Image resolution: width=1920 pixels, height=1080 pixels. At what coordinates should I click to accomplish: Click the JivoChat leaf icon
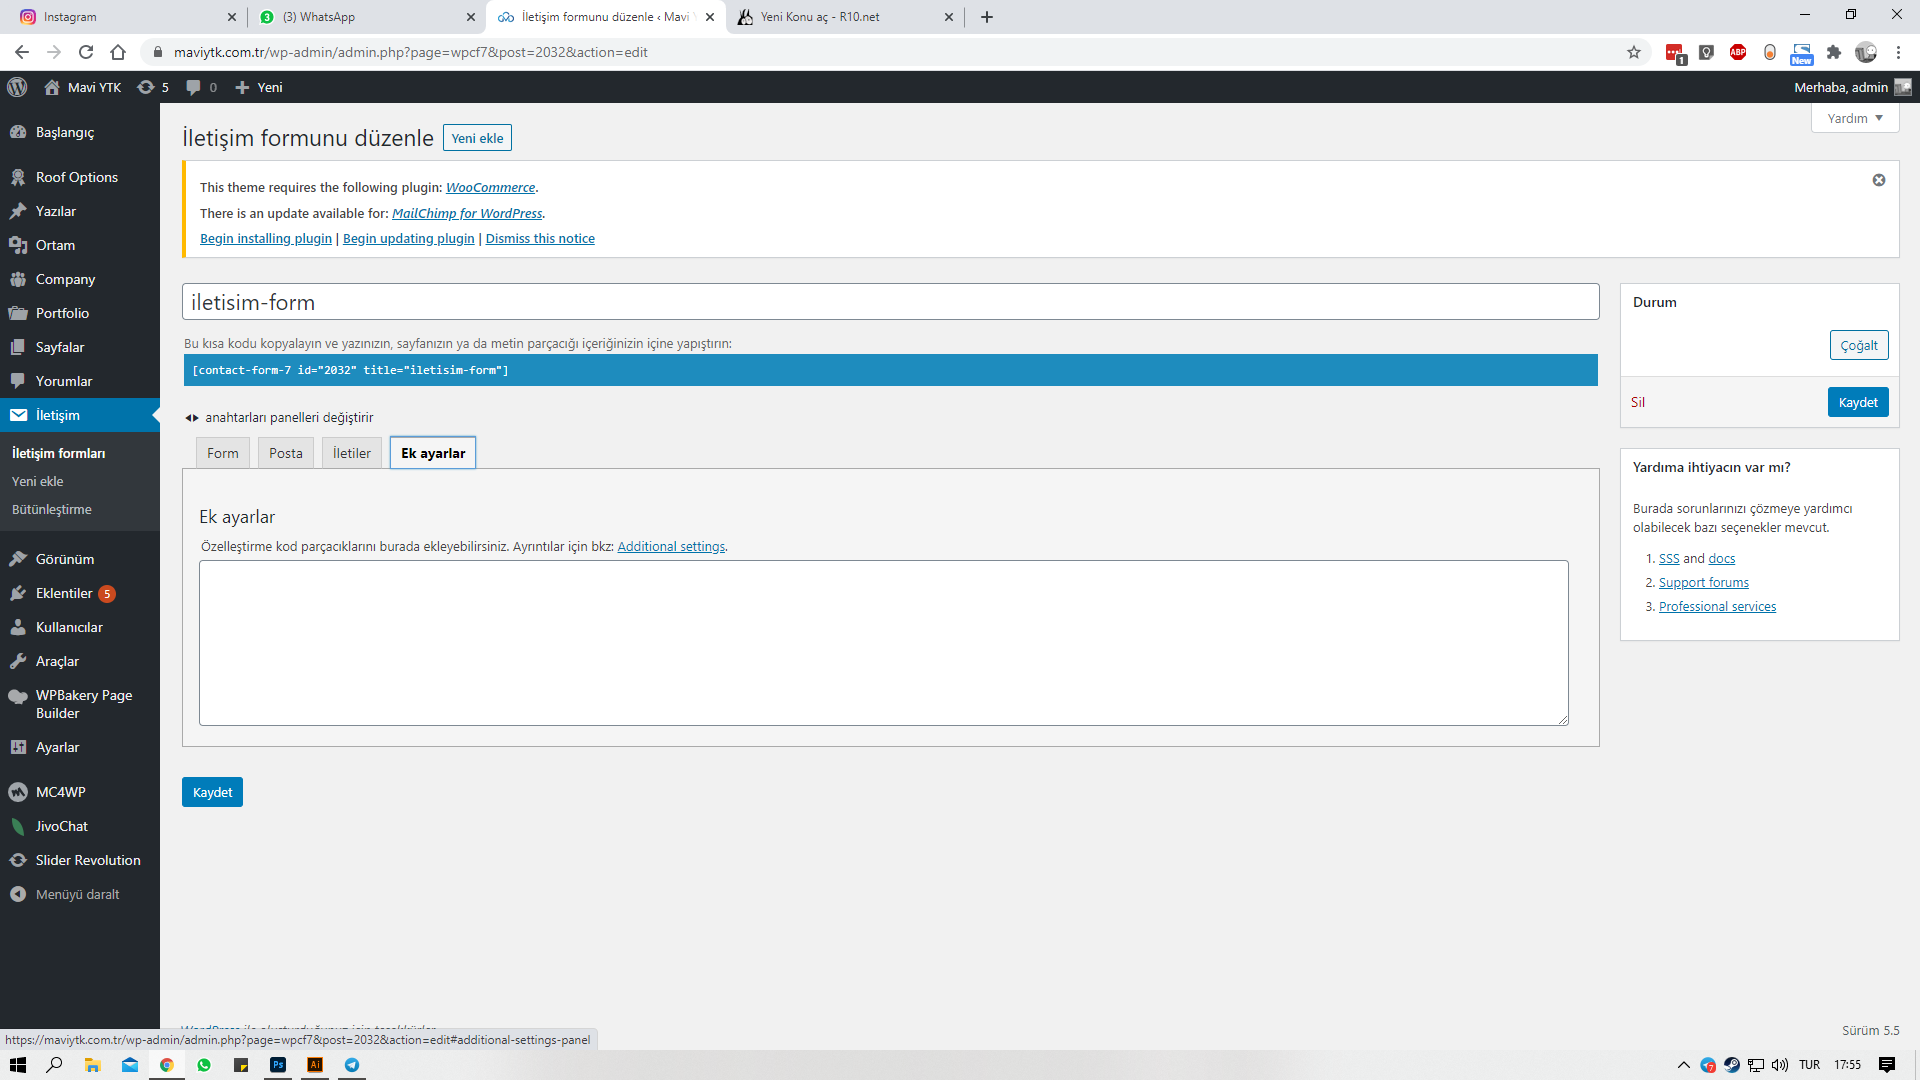(18, 826)
